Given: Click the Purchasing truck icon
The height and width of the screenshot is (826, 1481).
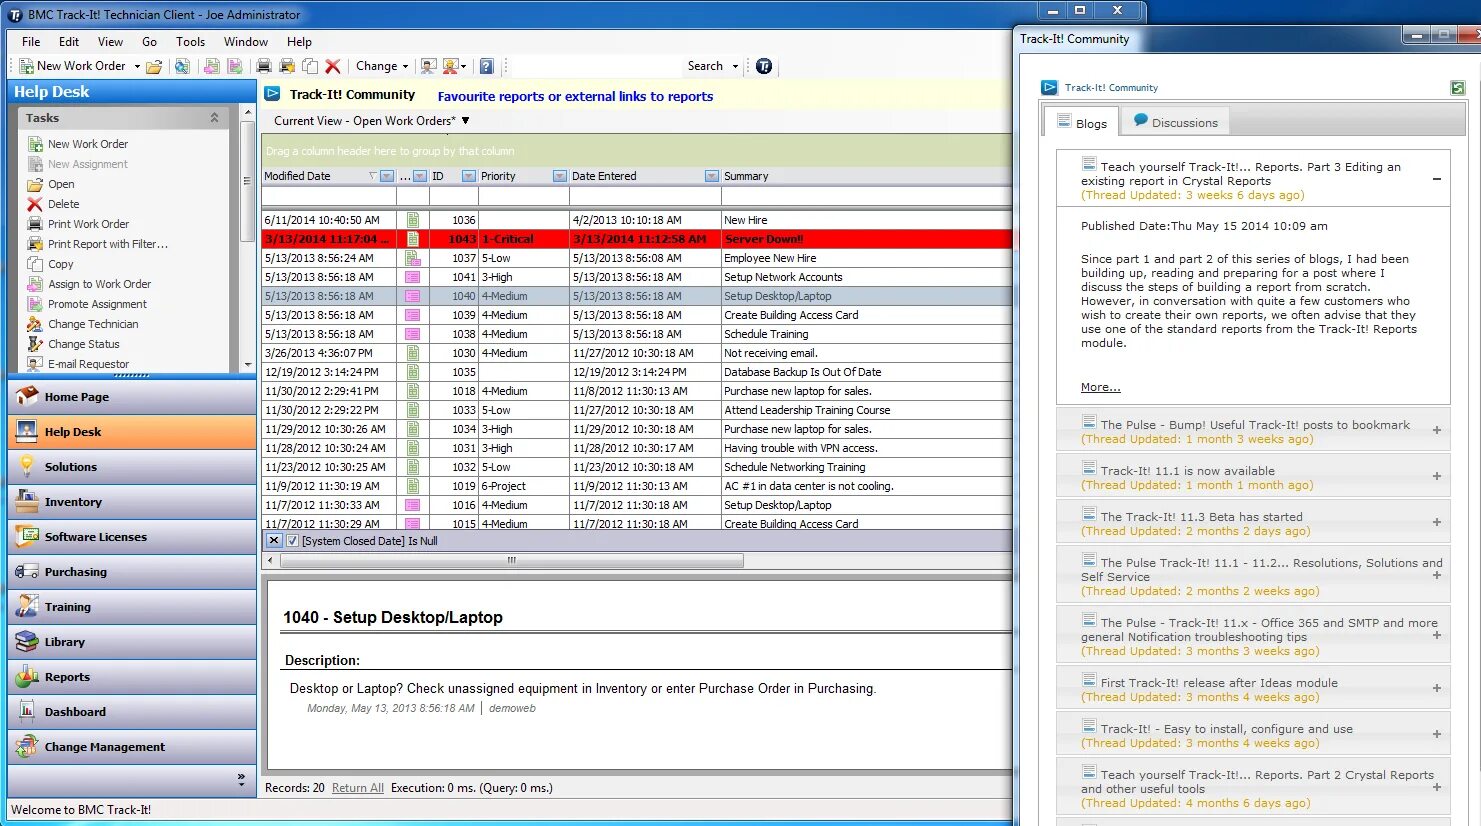Looking at the screenshot, I should (x=27, y=571).
